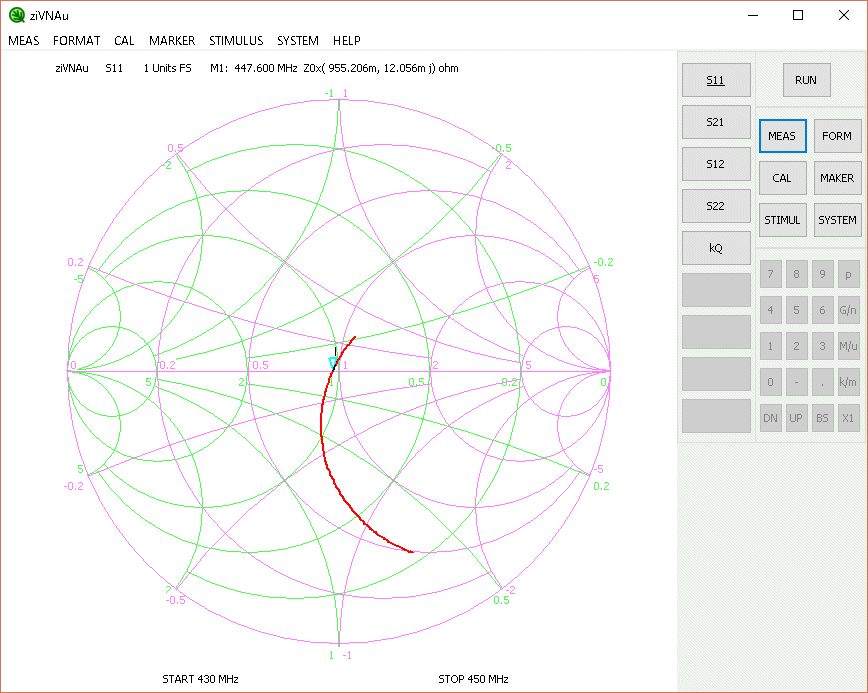This screenshot has height=693, width=868.
Task: Click the X1 keypad key
Action: click(x=849, y=418)
